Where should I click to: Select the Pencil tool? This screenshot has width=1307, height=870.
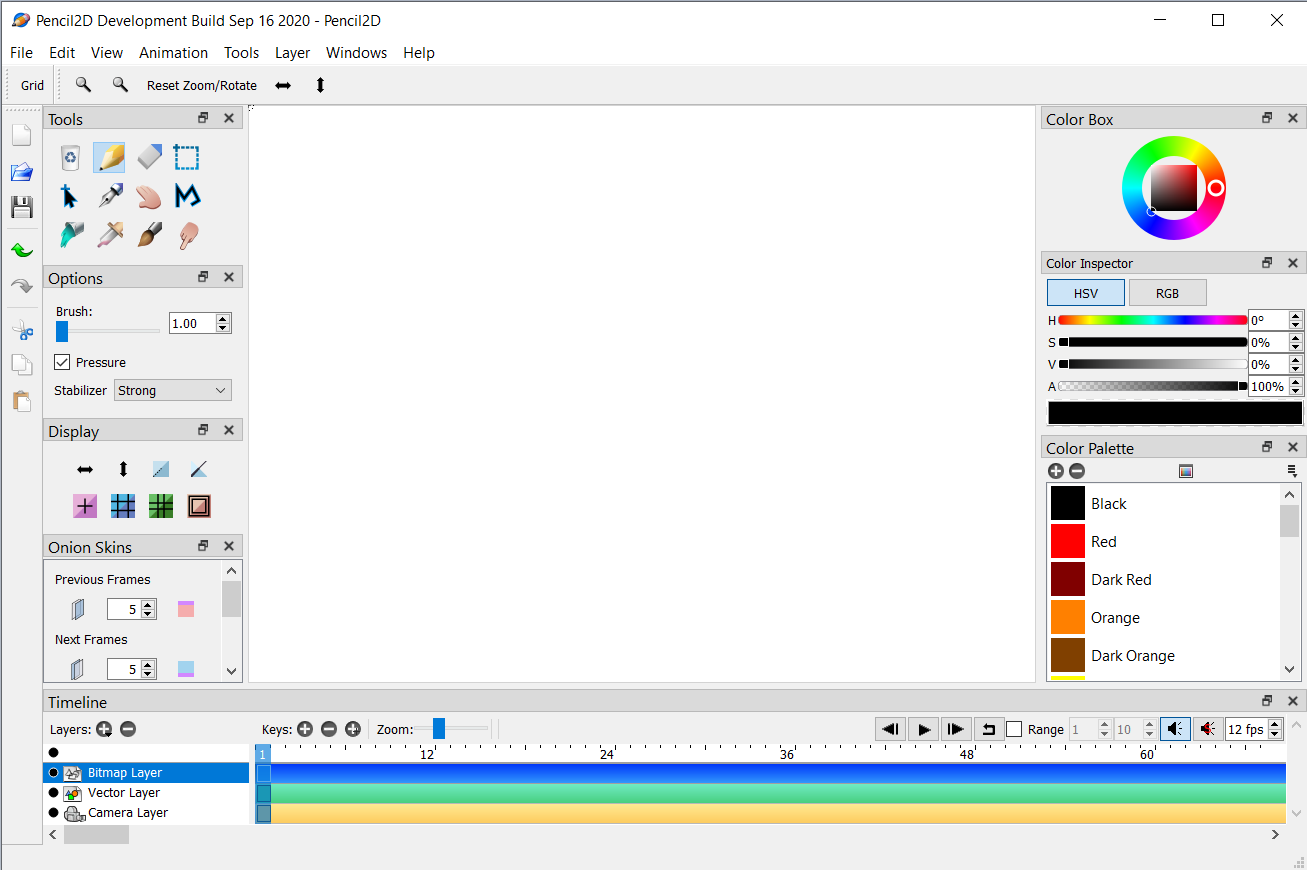[x=109, y=158]
